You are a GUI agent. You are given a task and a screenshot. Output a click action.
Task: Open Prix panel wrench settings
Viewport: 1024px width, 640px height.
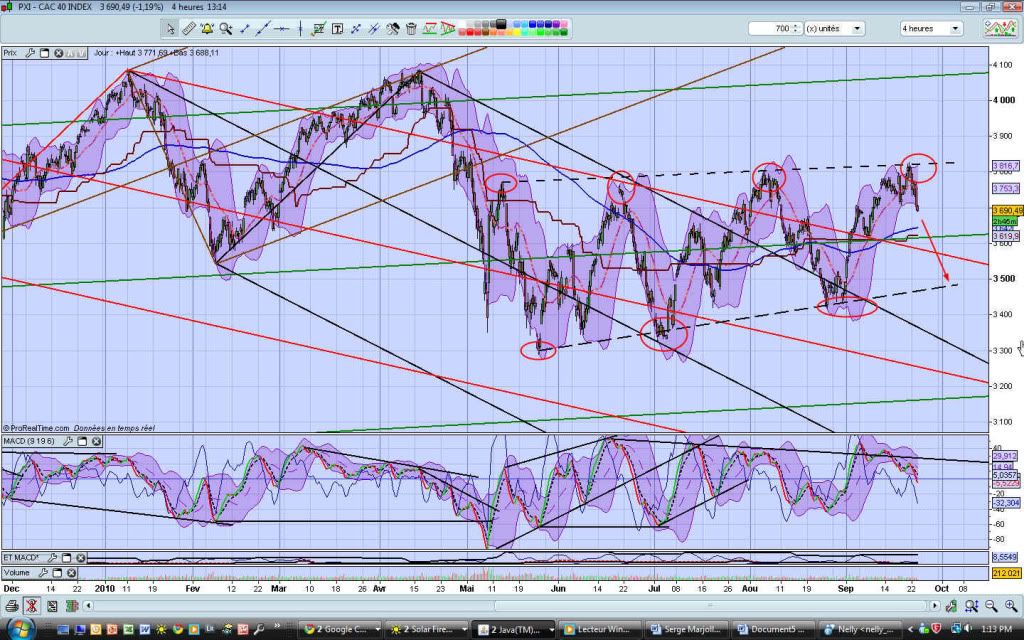click(31, 53)
